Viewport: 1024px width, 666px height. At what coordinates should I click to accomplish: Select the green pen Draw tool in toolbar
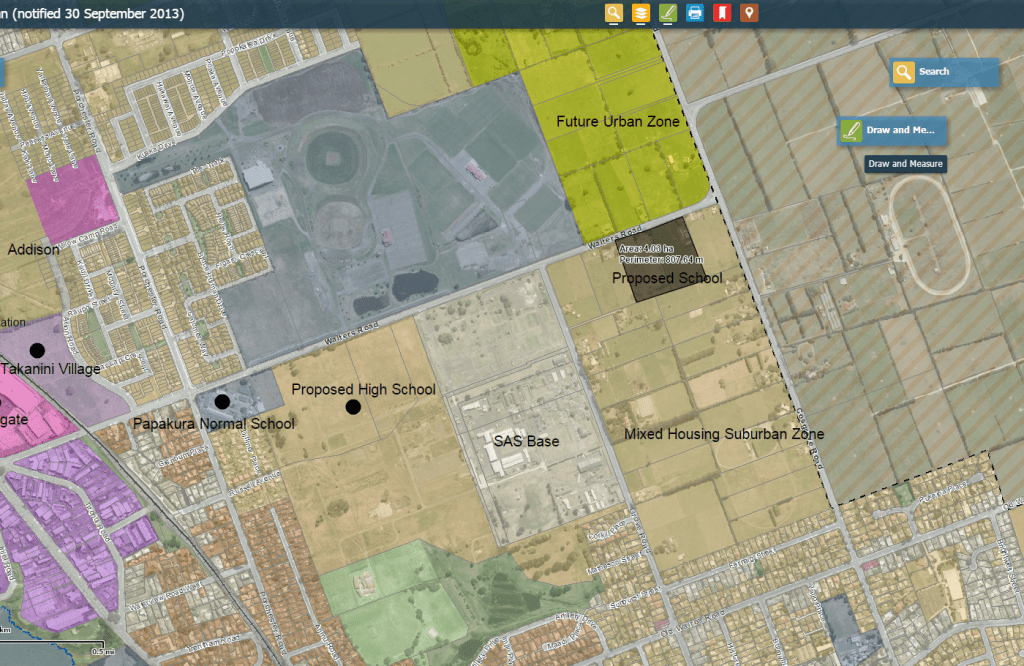(x=668, y=13)
